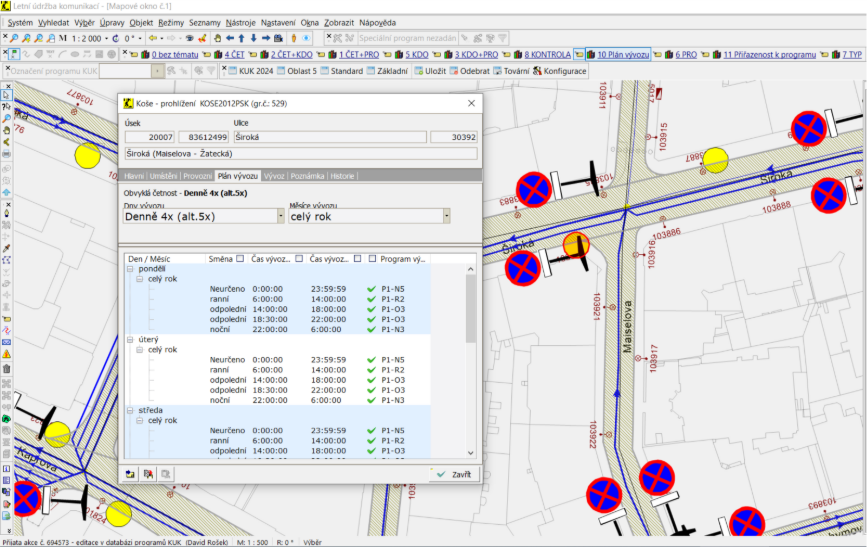The height and width of the screenshot is (547, 867).
Task: Open the Konfigurace tool
Action: pos(560,71)
